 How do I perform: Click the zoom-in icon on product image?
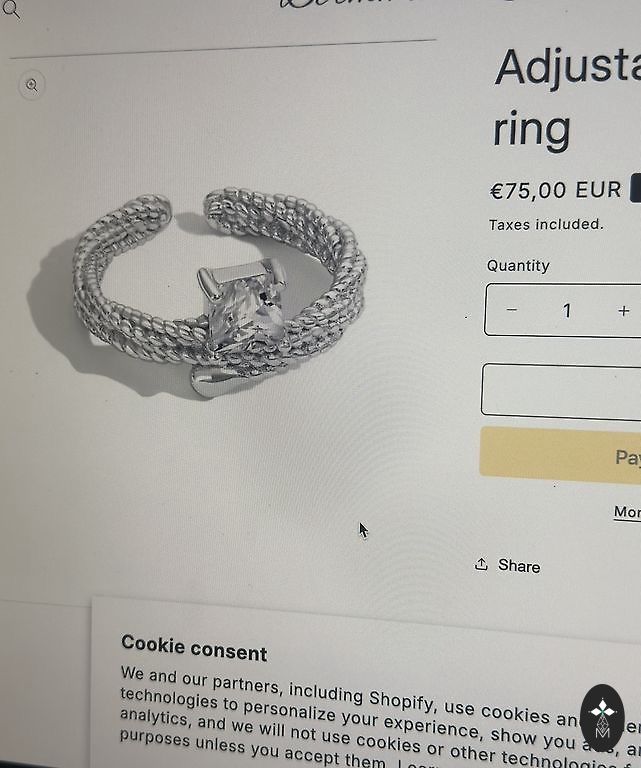pyautogui.click(x=32, y=85)
